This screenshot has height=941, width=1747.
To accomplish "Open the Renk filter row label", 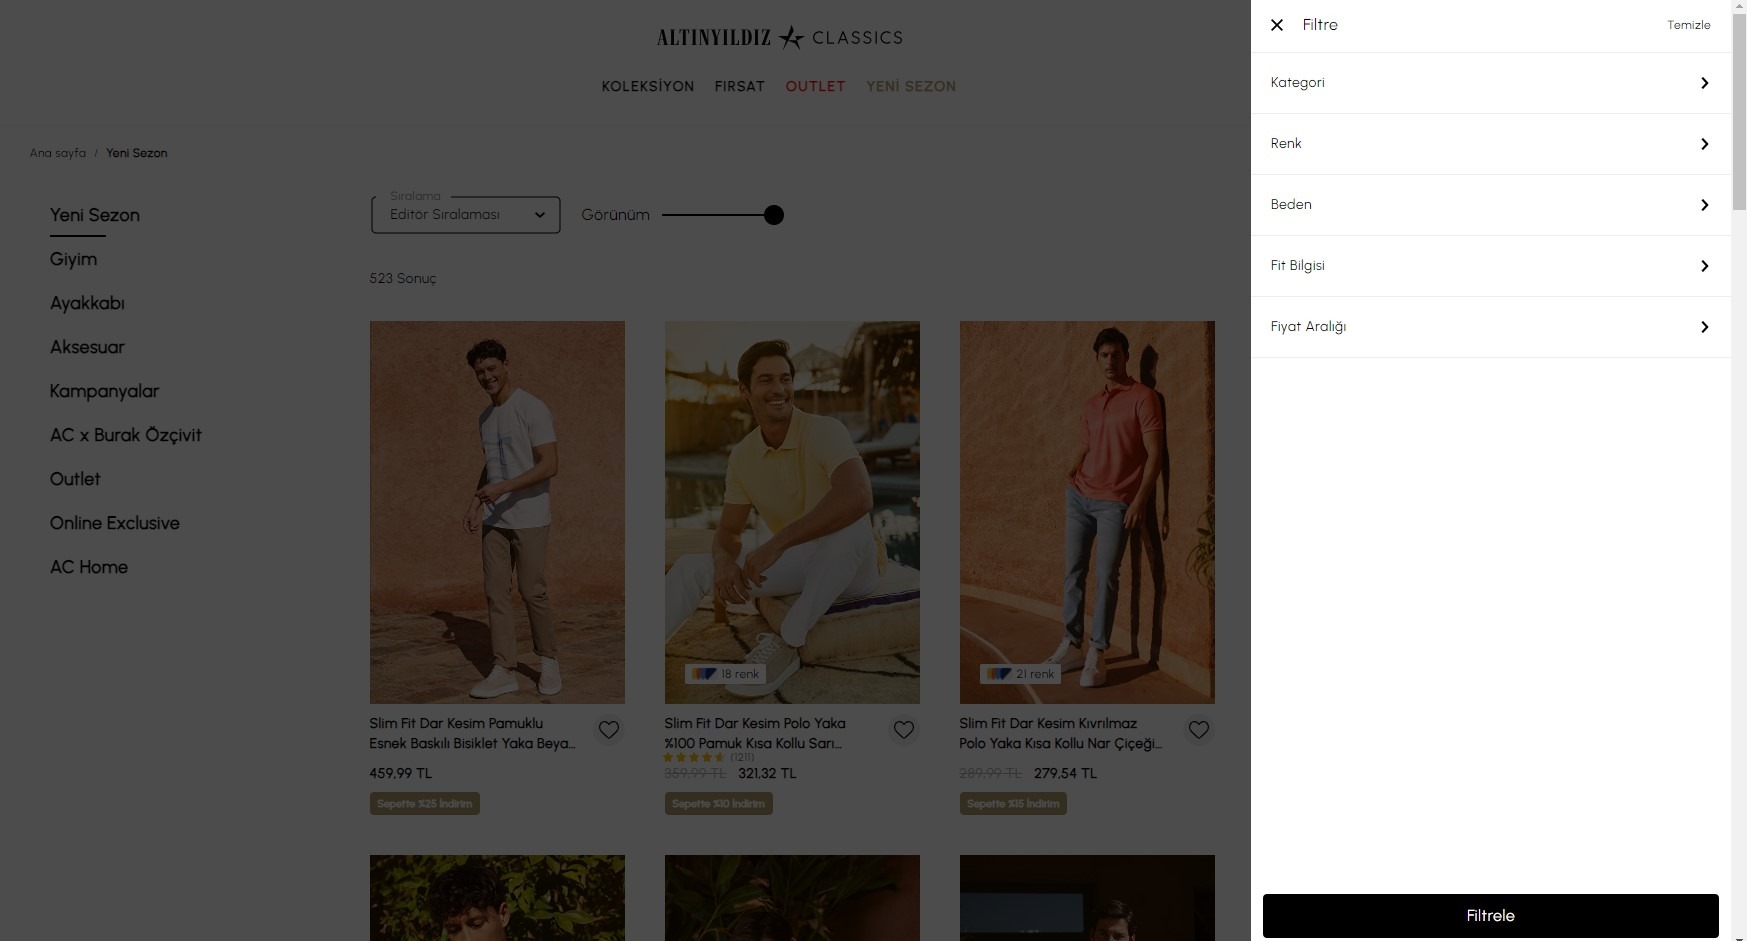I will point(1286,144).
